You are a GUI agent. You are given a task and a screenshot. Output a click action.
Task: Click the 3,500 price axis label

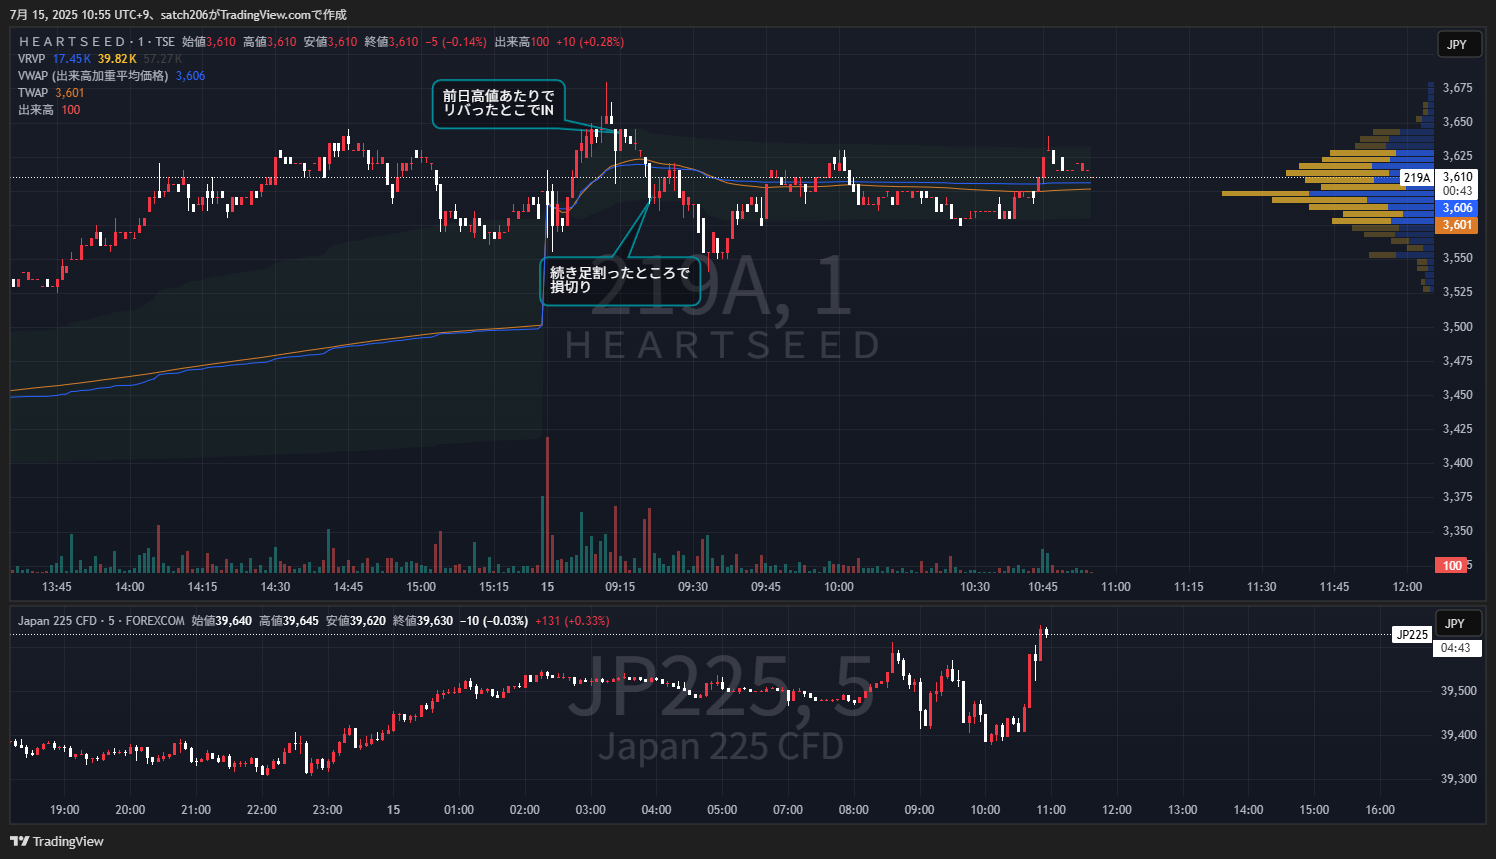point(1457,327)
